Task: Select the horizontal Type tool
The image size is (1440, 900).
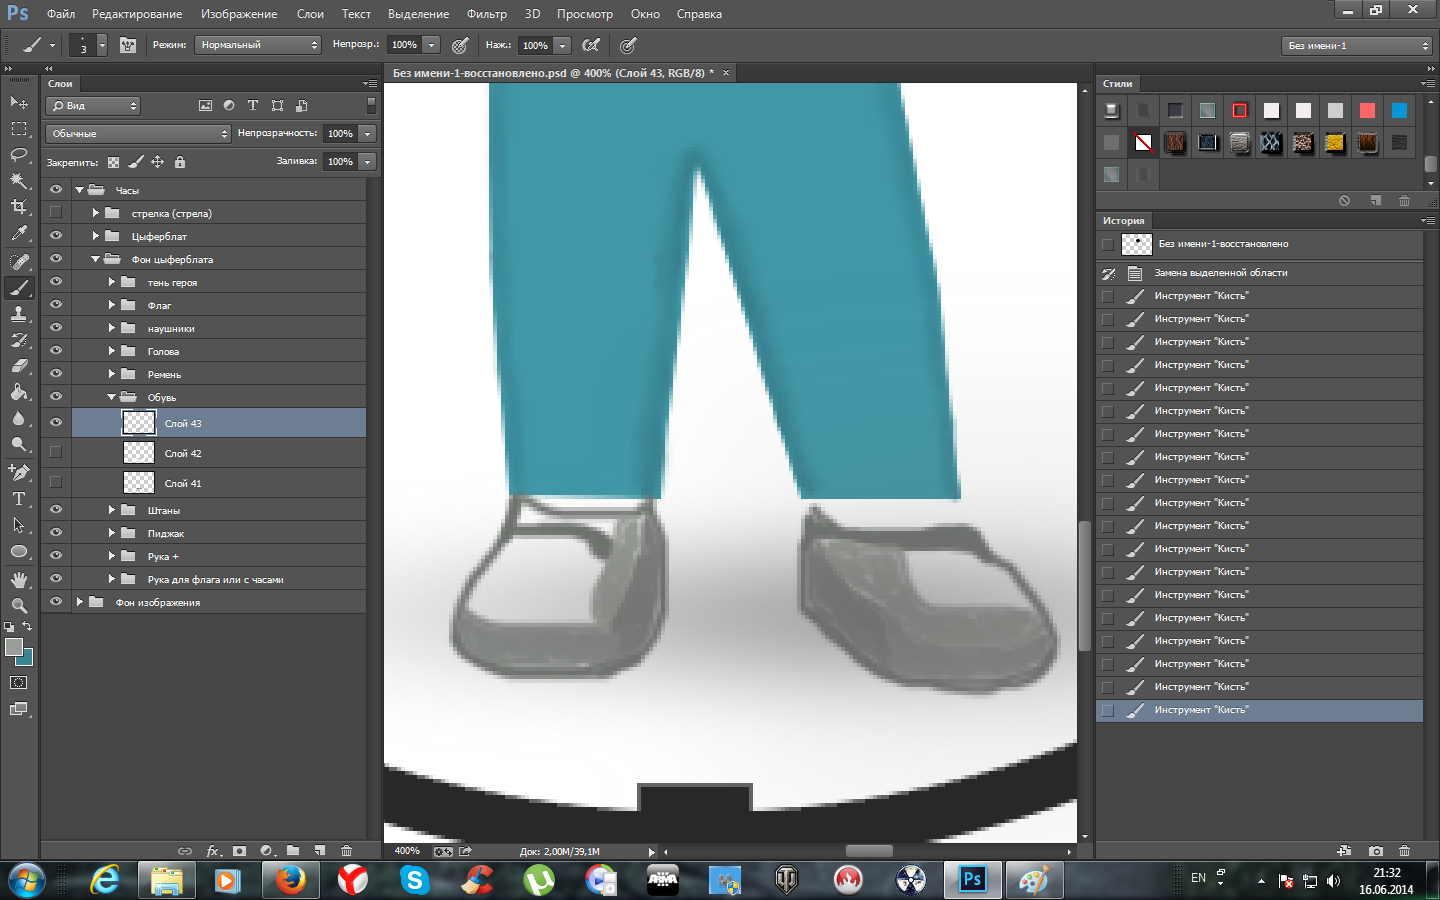Action: pyautogui.click(x=19, y=499)
